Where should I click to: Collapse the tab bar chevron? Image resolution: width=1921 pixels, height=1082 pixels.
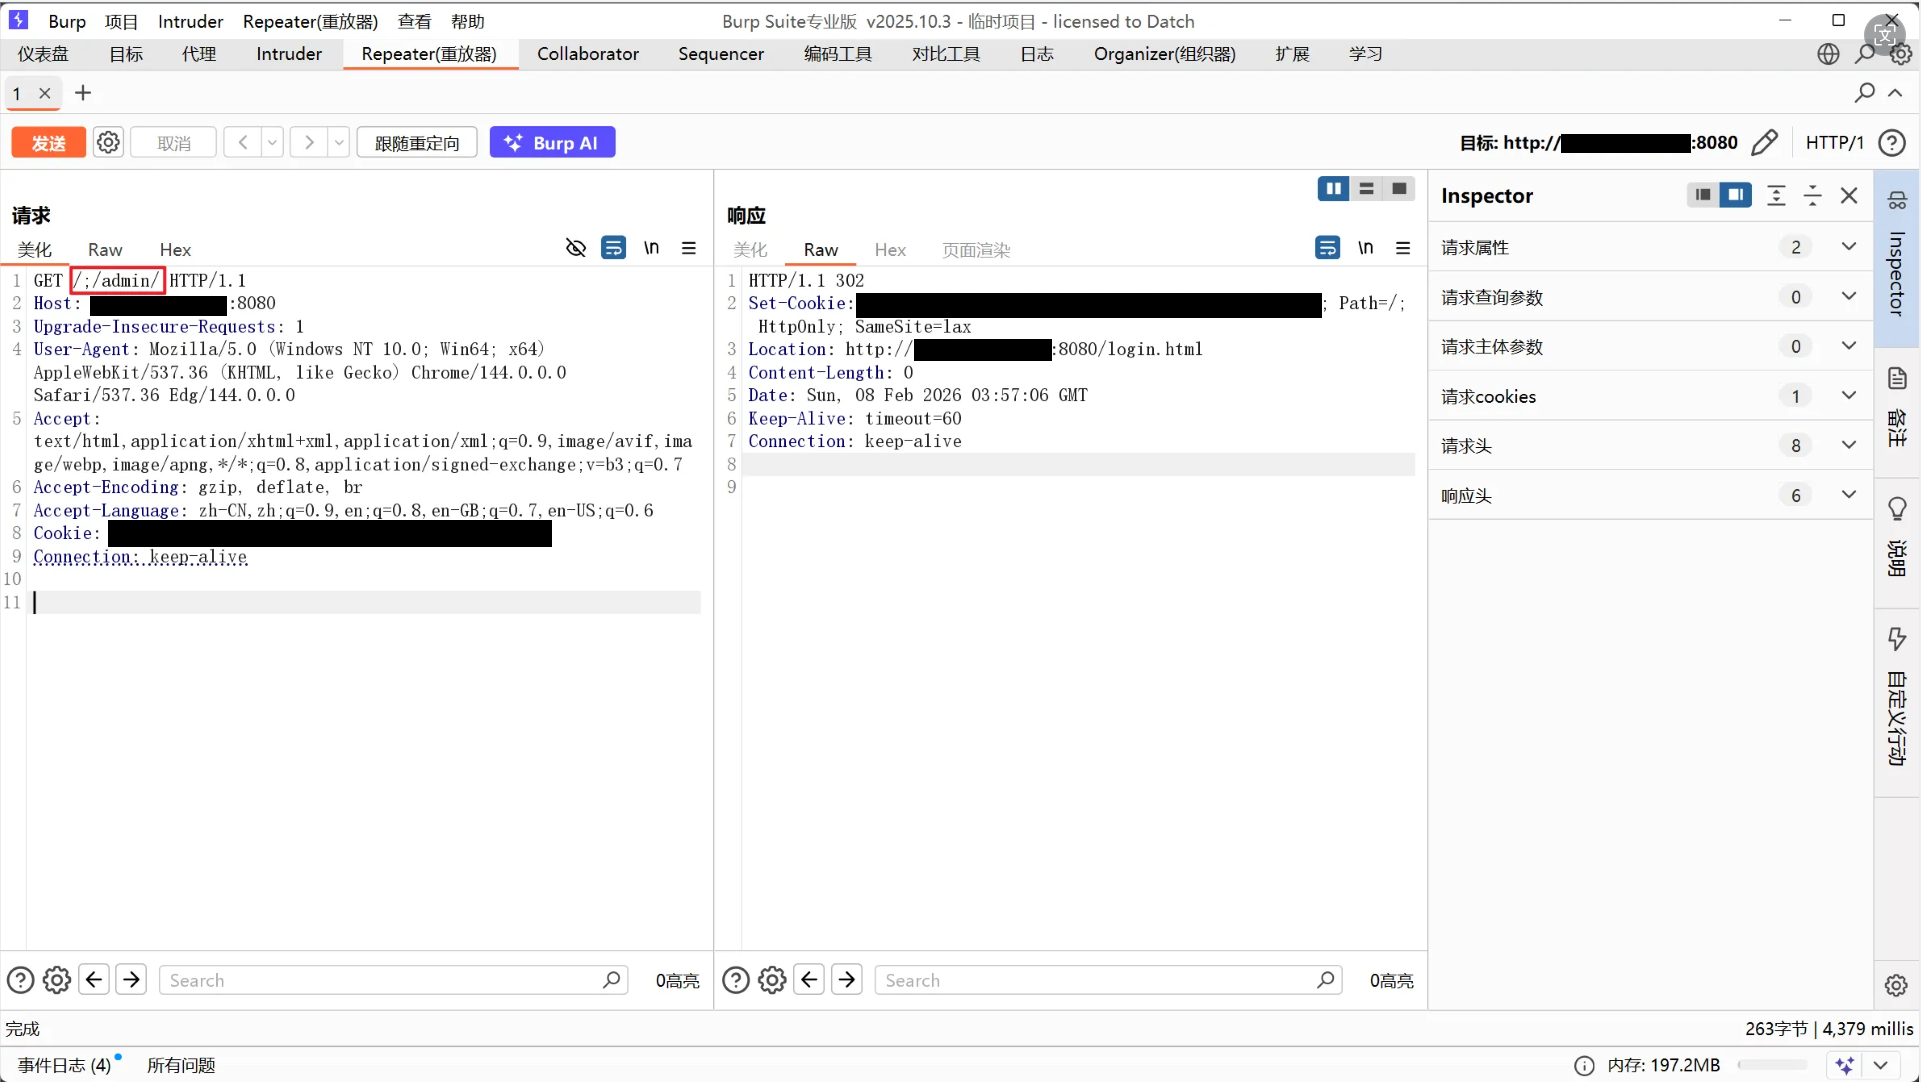(x=1895, y=93)
